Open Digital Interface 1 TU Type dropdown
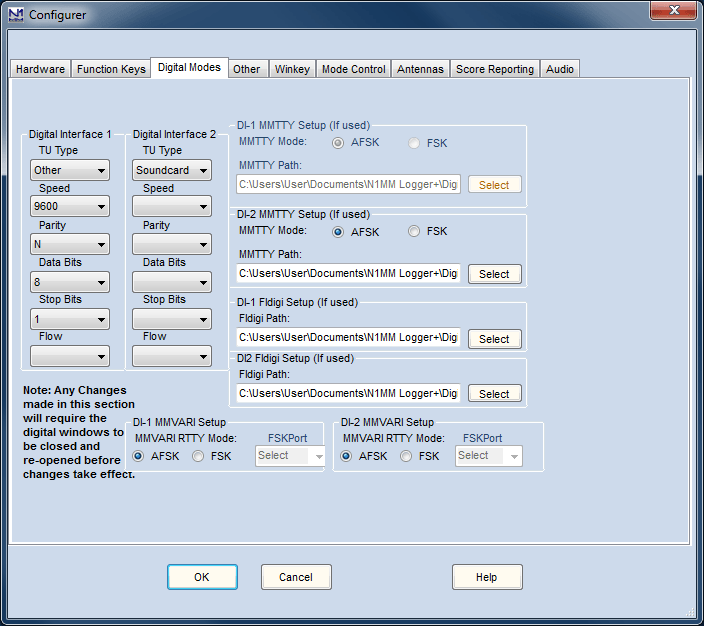The width and height of the screenshot is (704, 626). click(70, 170)
